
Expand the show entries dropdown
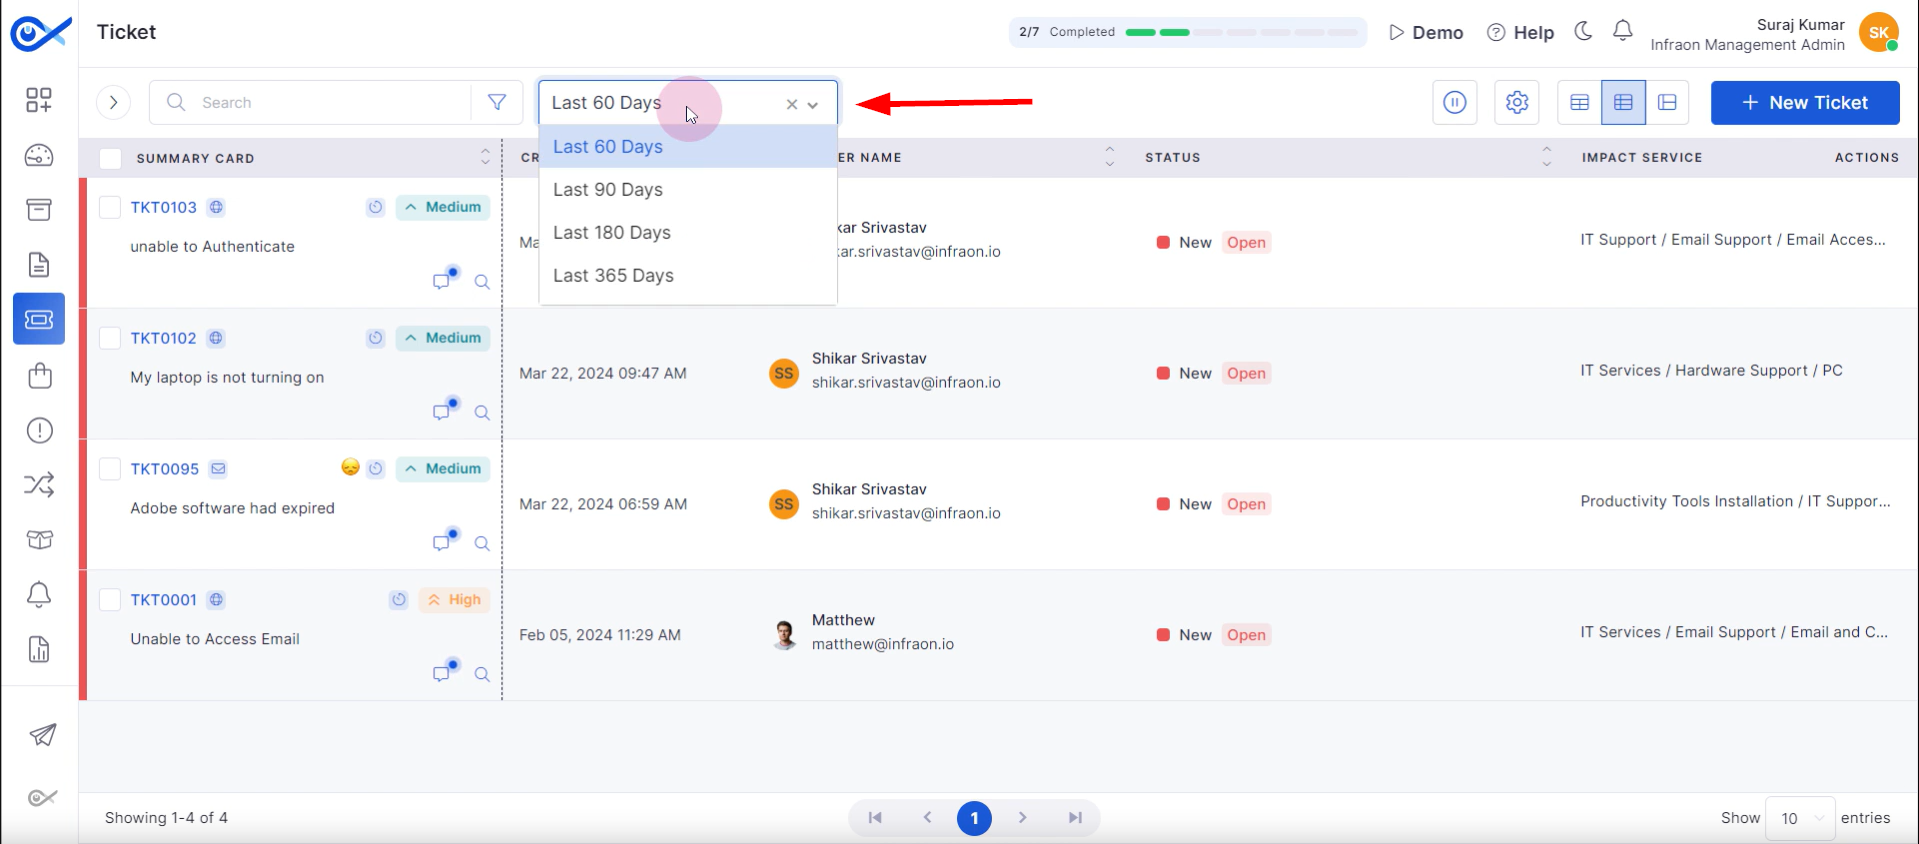click(1799, 818)
